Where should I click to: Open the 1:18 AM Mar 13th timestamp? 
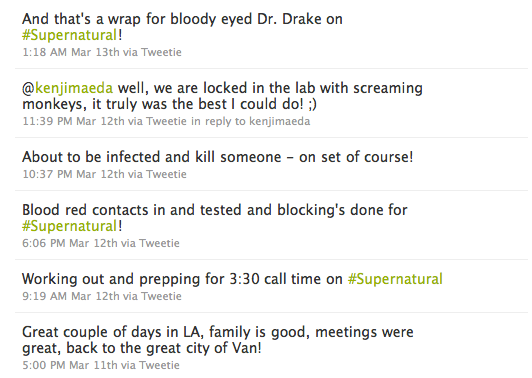[71, 52]
